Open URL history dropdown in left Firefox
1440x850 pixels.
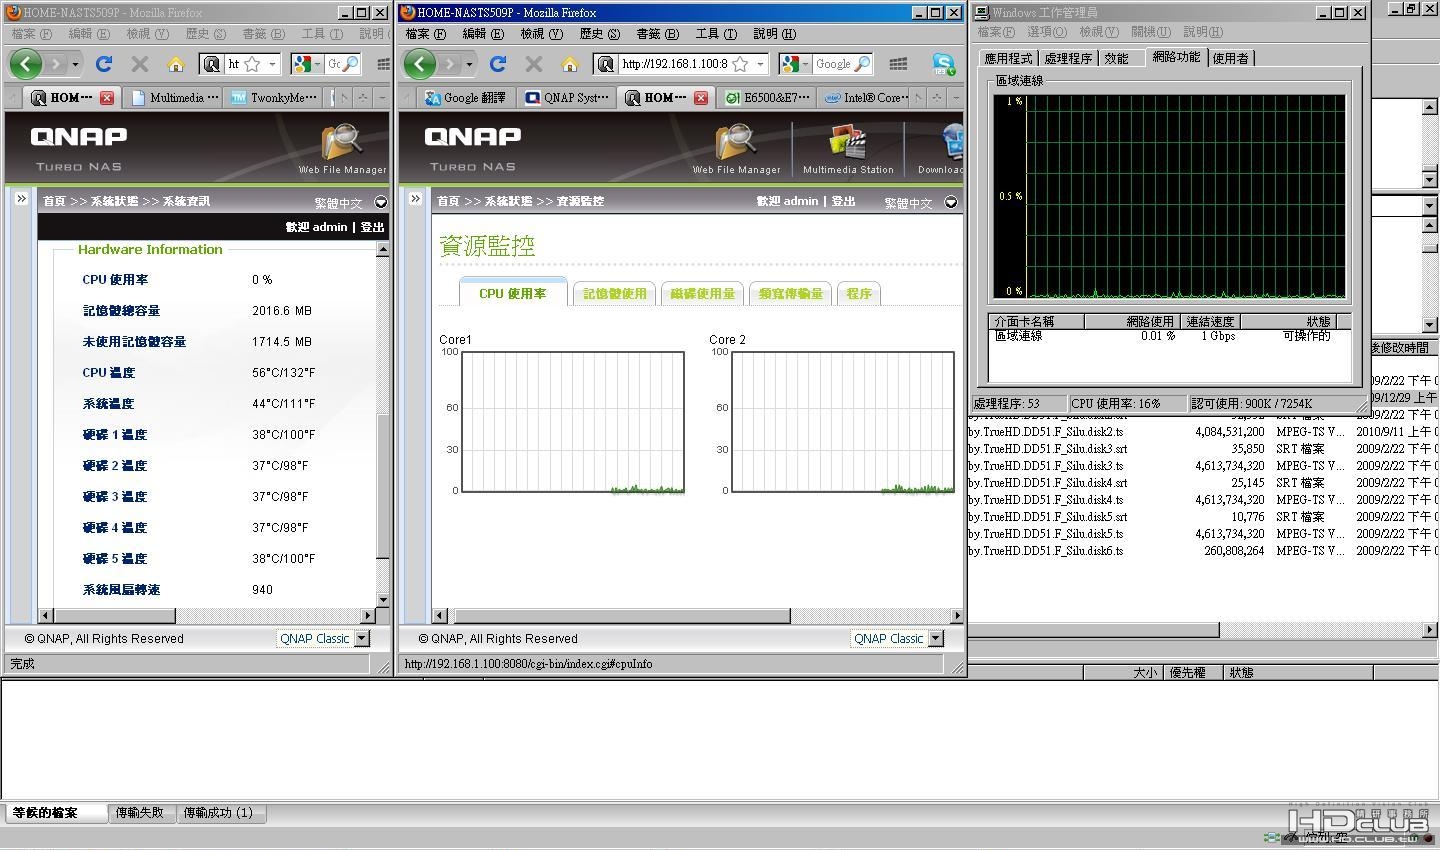[x=272, y=64]
